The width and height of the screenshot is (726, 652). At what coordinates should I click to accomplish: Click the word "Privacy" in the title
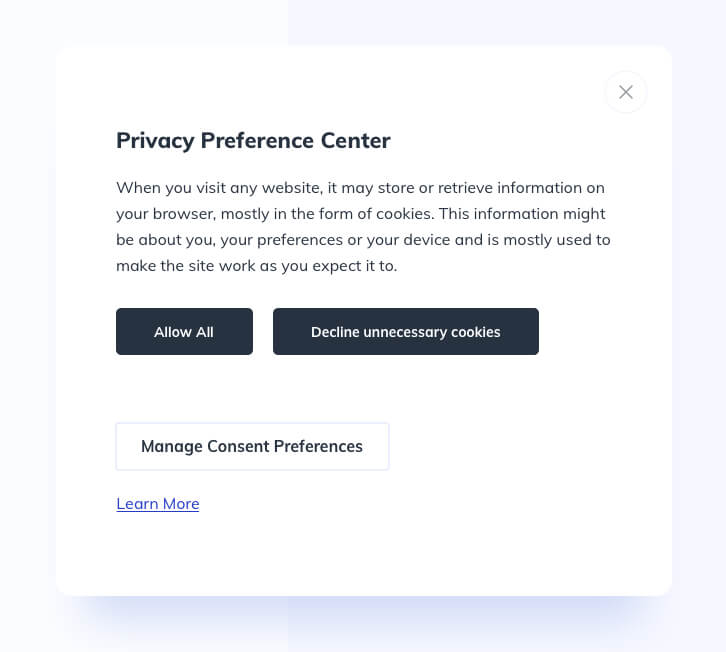(155, 141)
